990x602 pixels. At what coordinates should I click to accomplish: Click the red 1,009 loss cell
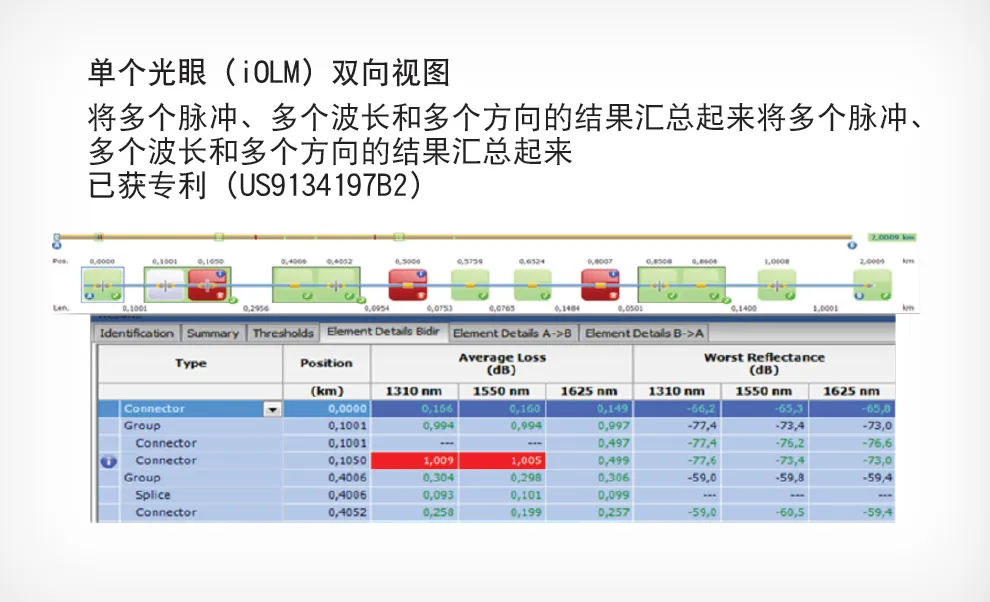(x=414, y=461)
